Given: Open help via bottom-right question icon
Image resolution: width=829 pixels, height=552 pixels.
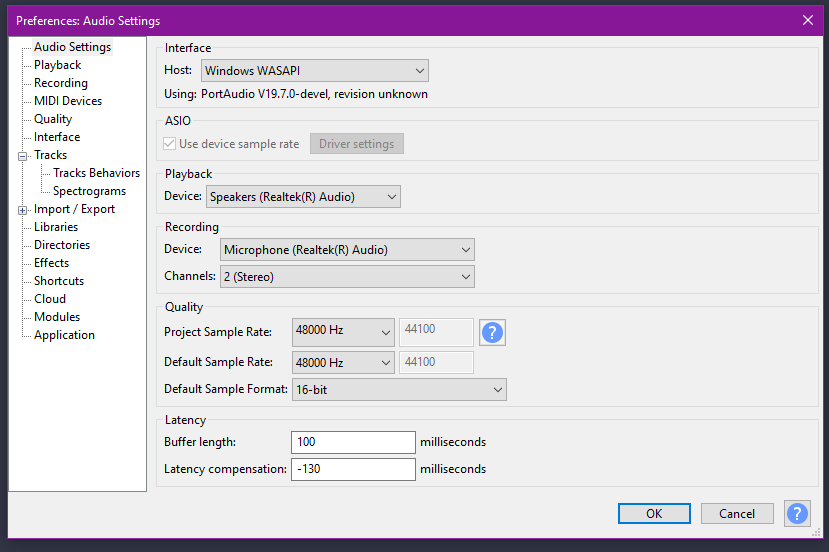Looking at the screenshot, I should (797, 513).
